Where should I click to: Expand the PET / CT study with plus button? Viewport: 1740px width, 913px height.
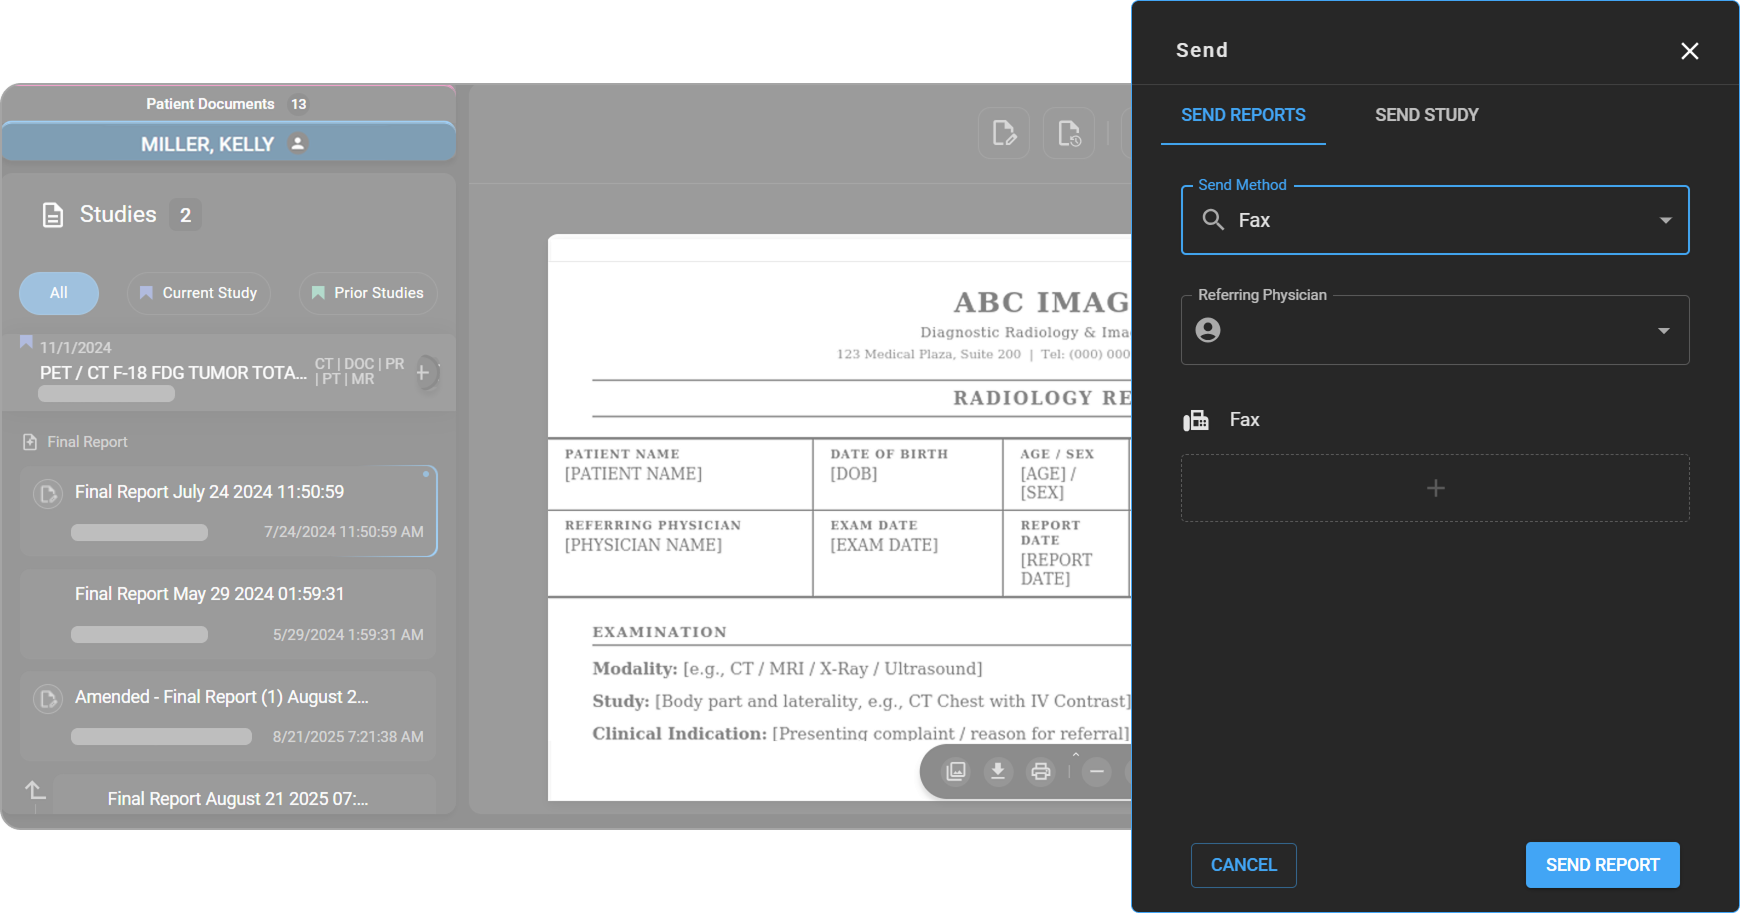tap(423, 372)
